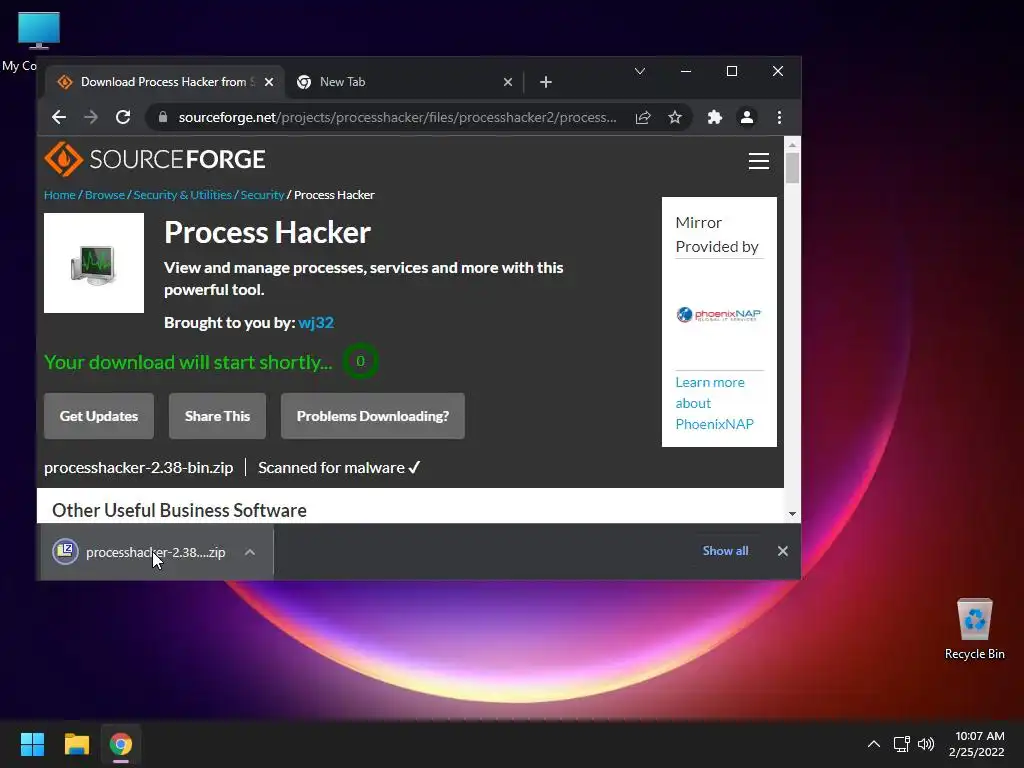Minimize the Chrome window
The image size is (1024, 768).
point(686,71)
